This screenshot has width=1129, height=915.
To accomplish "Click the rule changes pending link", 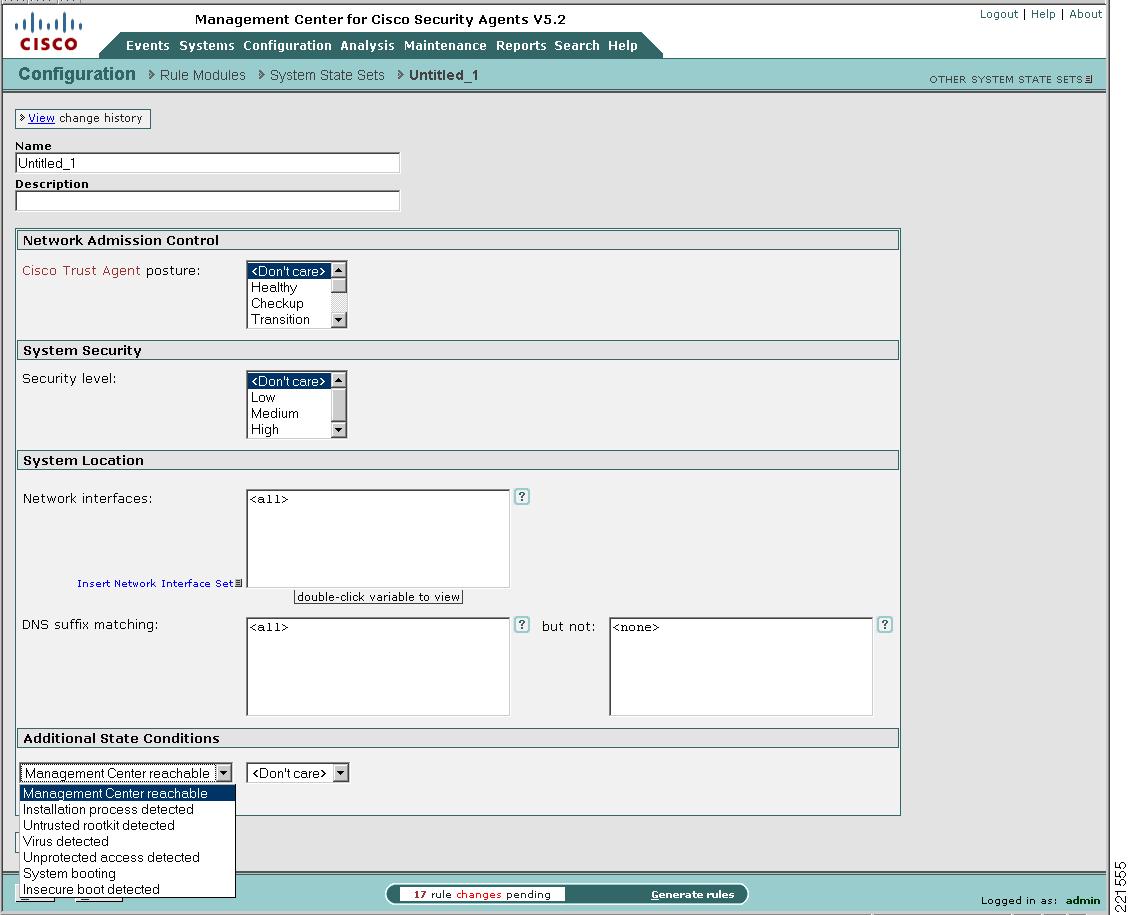I will [482, 894].
